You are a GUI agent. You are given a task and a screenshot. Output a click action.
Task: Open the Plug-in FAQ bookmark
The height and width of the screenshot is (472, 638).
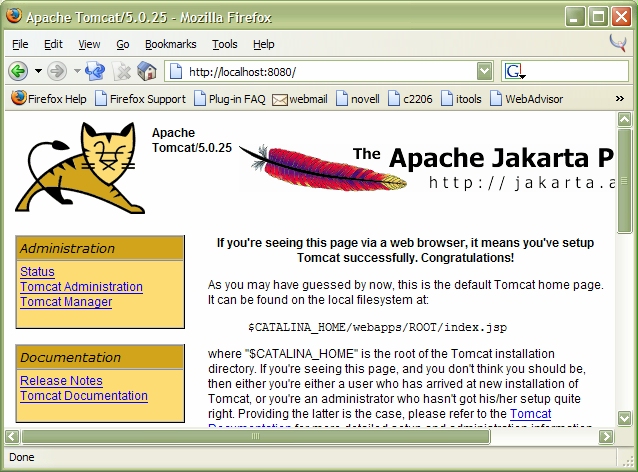230,99
